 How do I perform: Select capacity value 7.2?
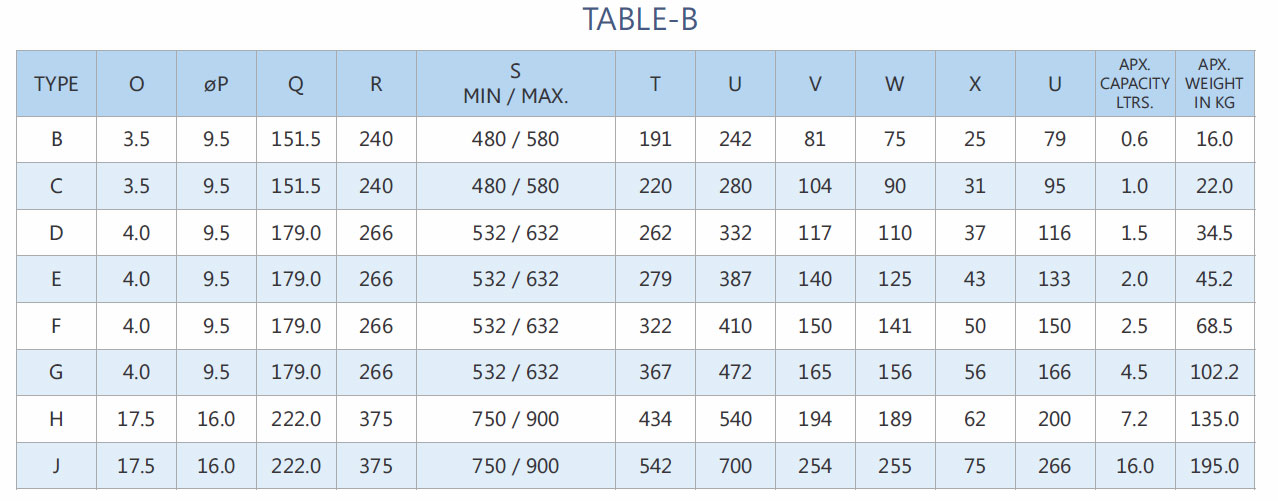1135,419
